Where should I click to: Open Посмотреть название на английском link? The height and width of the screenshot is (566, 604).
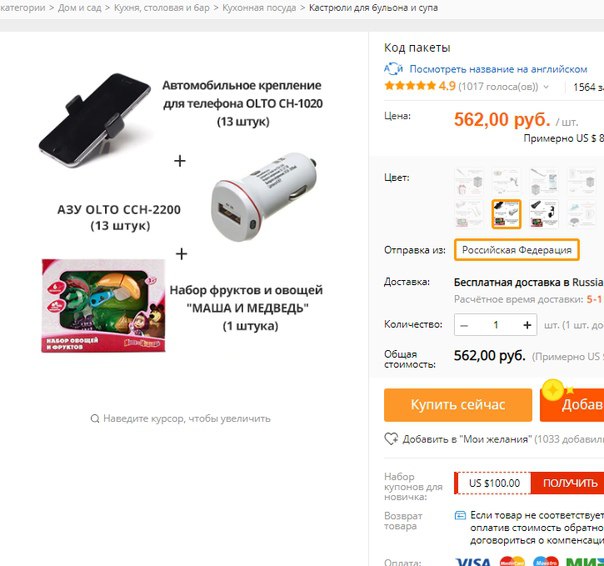tap(498, 69)
